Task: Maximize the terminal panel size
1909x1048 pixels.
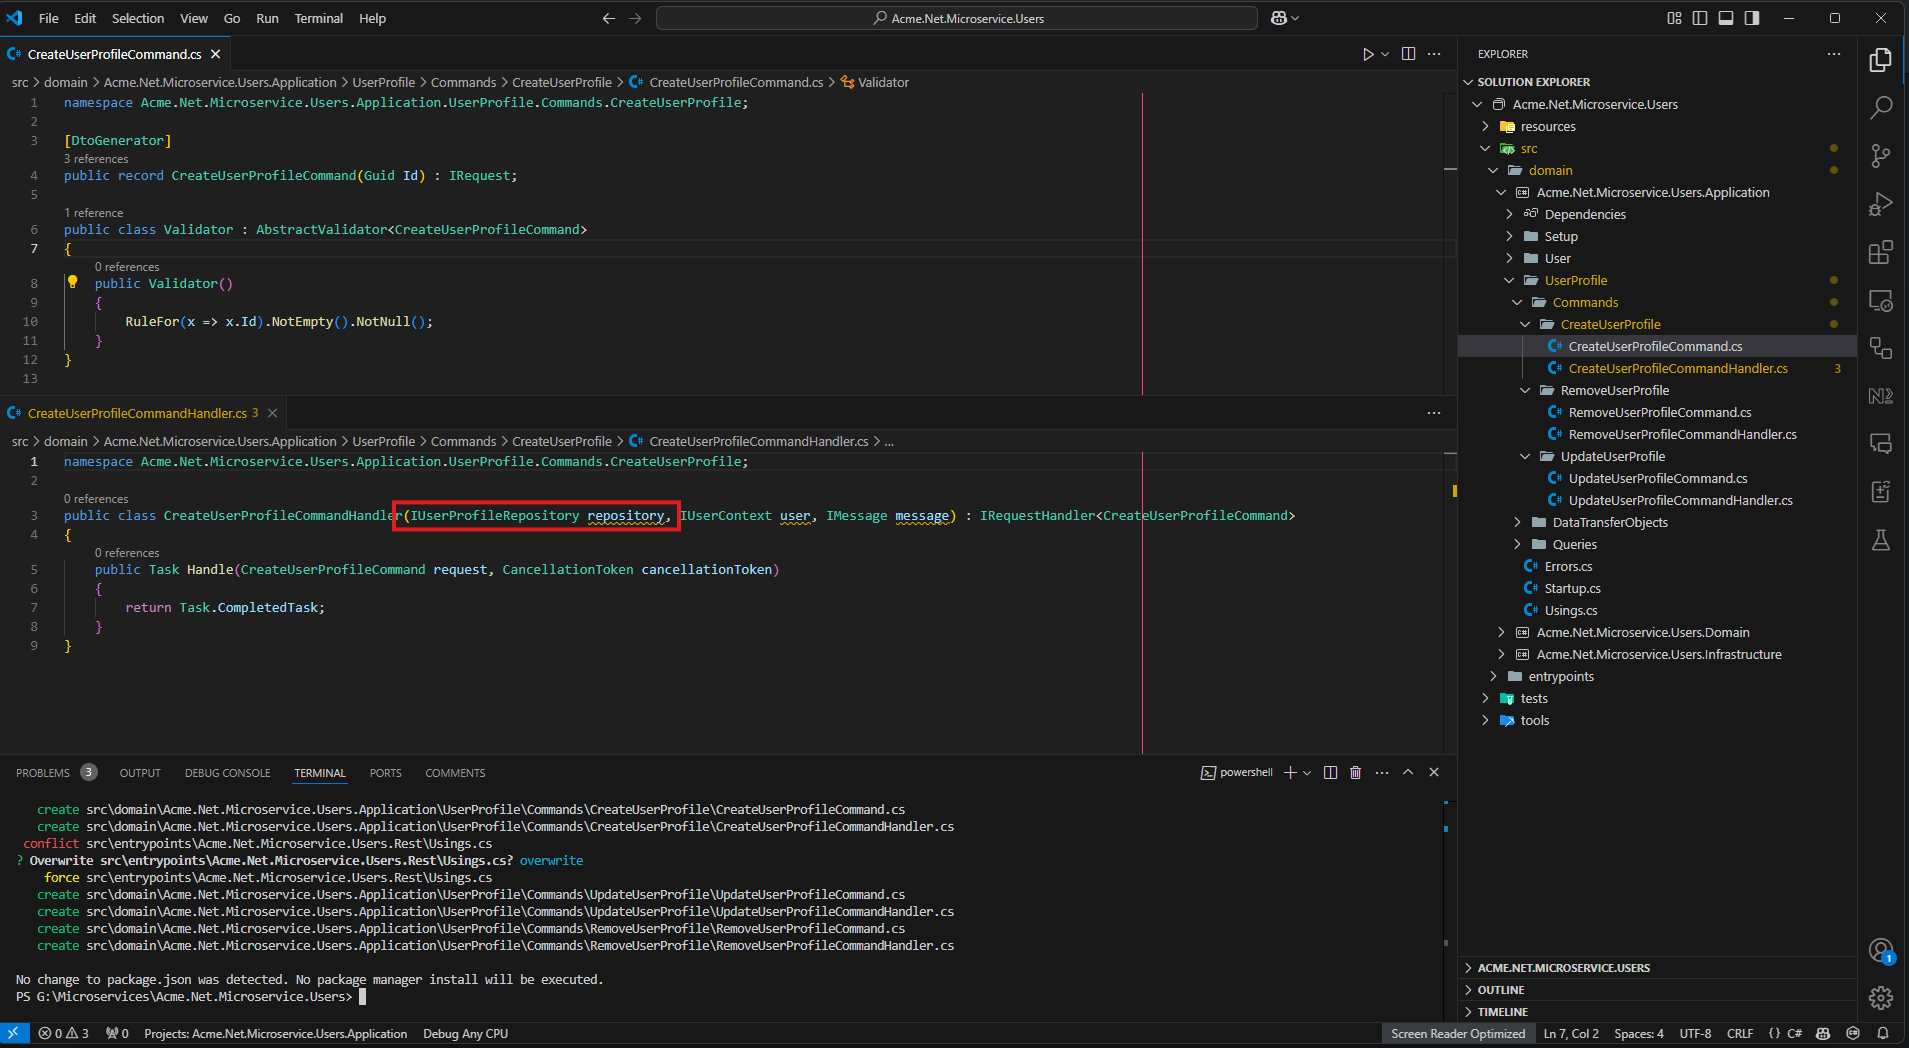Action: tap(1408, 772)
